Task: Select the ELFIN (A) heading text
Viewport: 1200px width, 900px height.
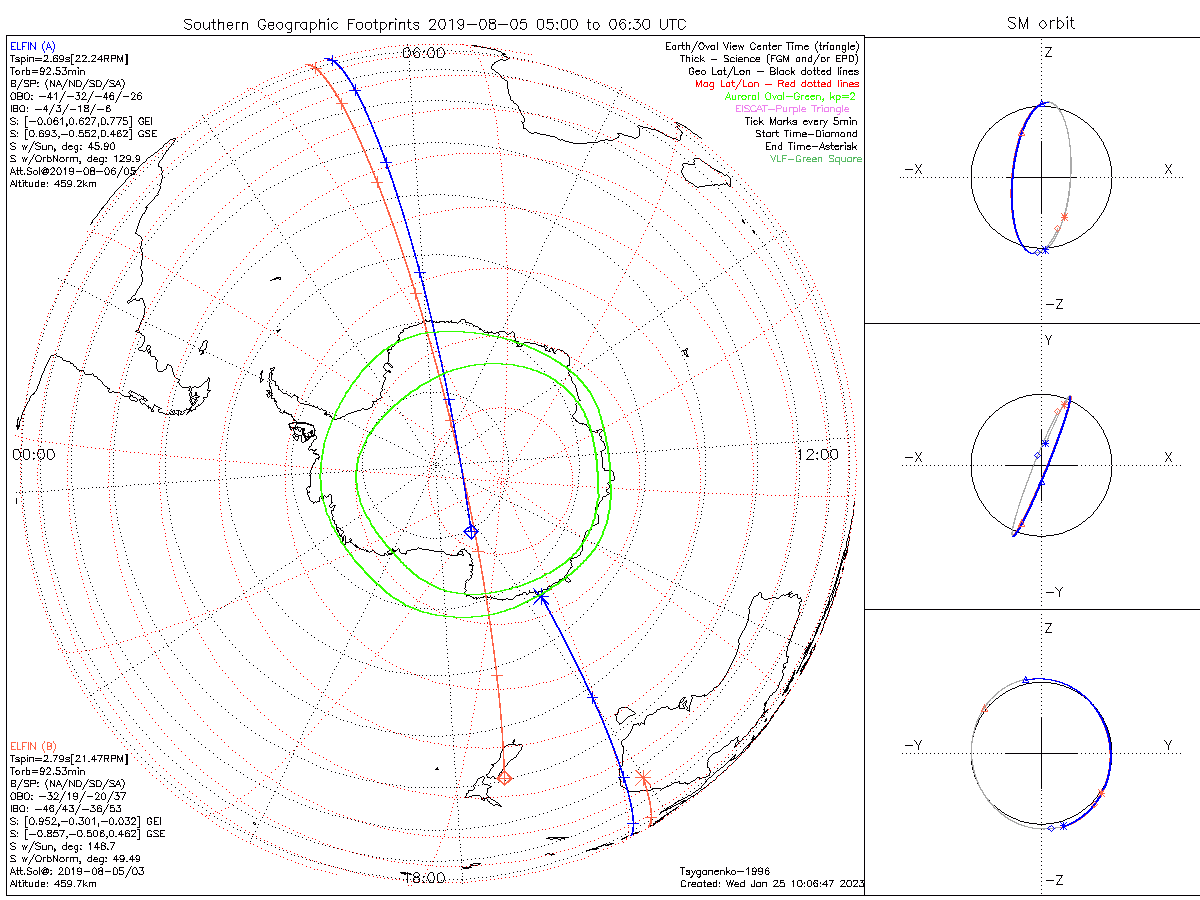Action: coord(33,46)
